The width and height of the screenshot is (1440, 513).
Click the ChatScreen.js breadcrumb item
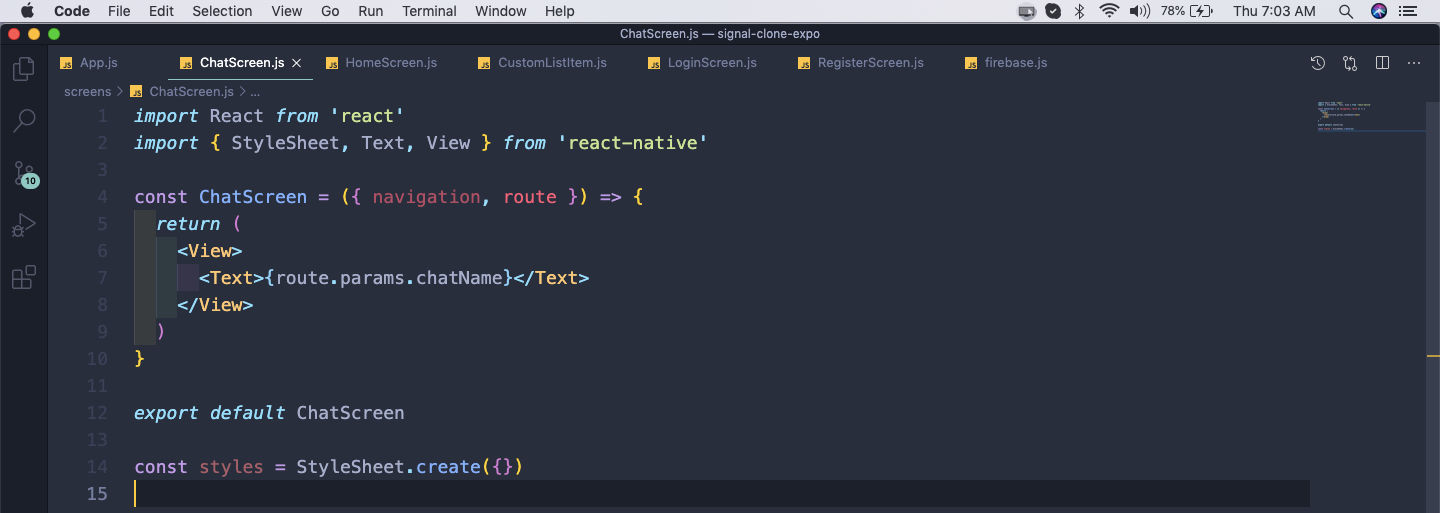[x=181, y=91]
